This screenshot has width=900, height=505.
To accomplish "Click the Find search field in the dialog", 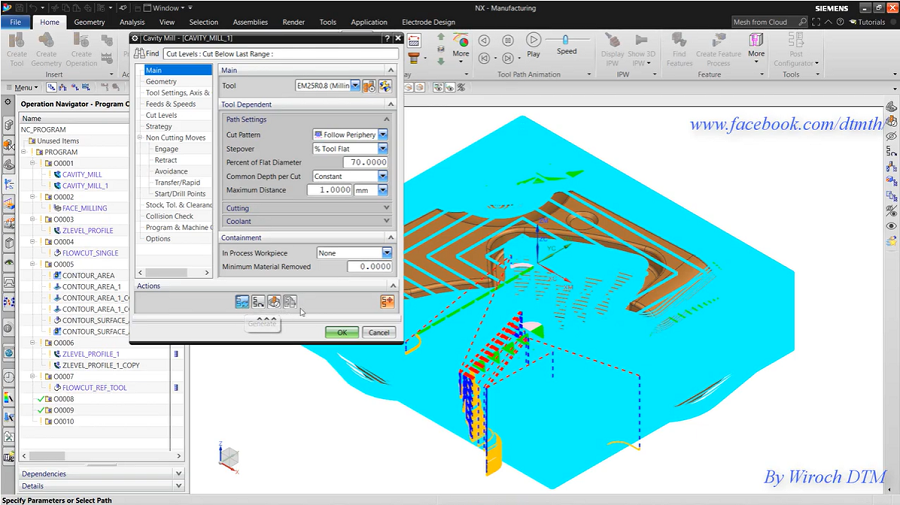I will pyautogui.click(x=281, y=54).
